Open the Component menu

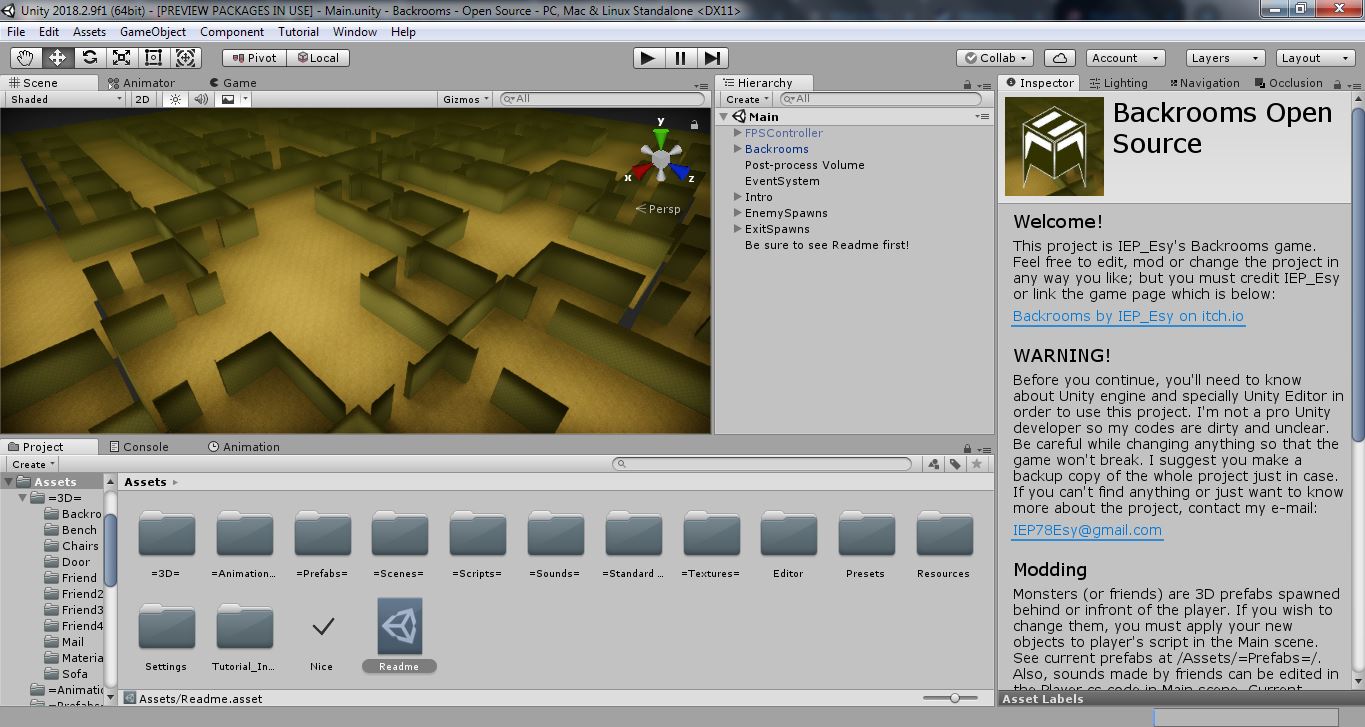pyautogui.click(x=232, y=32)
